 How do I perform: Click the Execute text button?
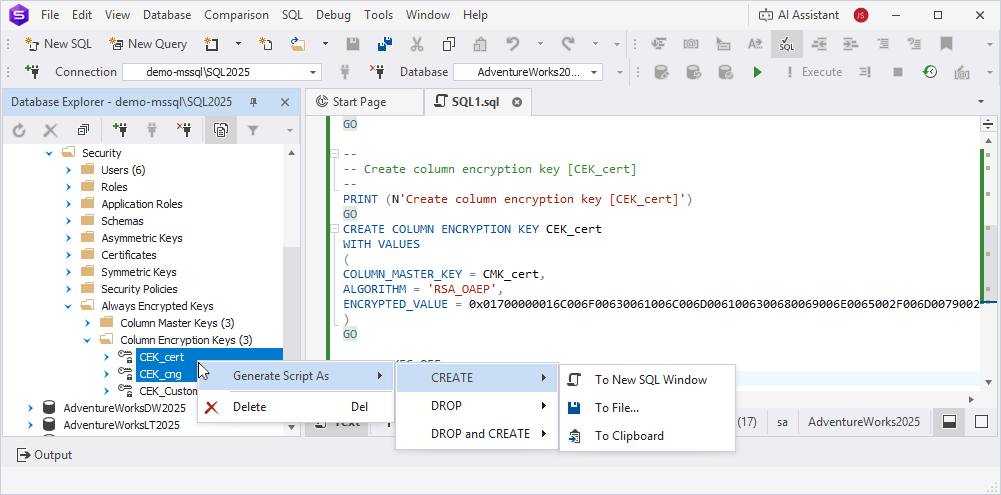[813, 72]
